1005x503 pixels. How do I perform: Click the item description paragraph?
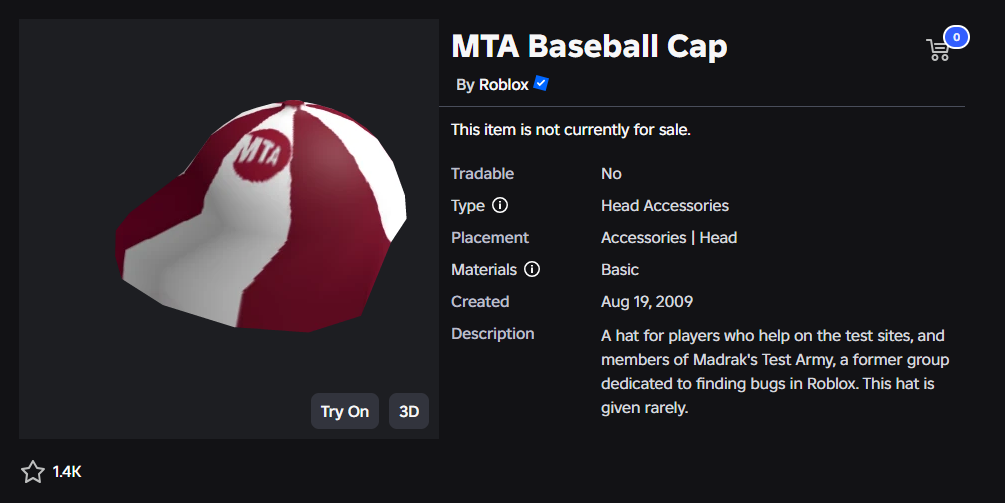(774, 371)
